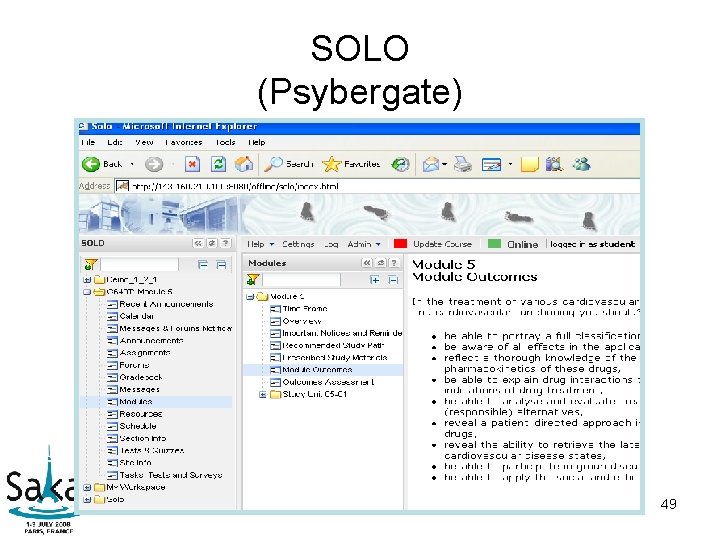Viewport: 720px width, 540px height.
Task: Expand the Study Unit C5-C1 folder
Action: [263, 394]
